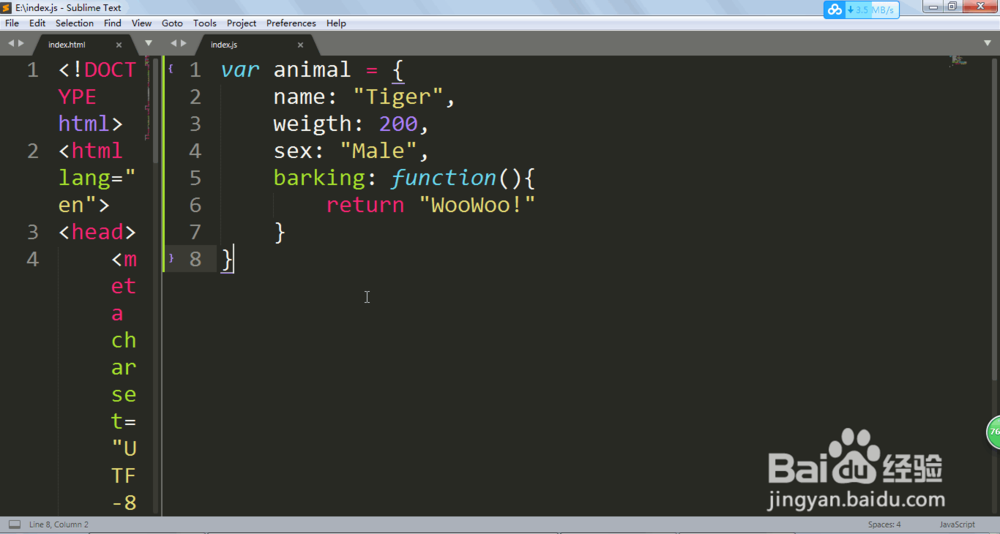This screenshot has height=534, width=1000.
Task: Click the minimap of the index.html pane
Action: click(147, 98)
